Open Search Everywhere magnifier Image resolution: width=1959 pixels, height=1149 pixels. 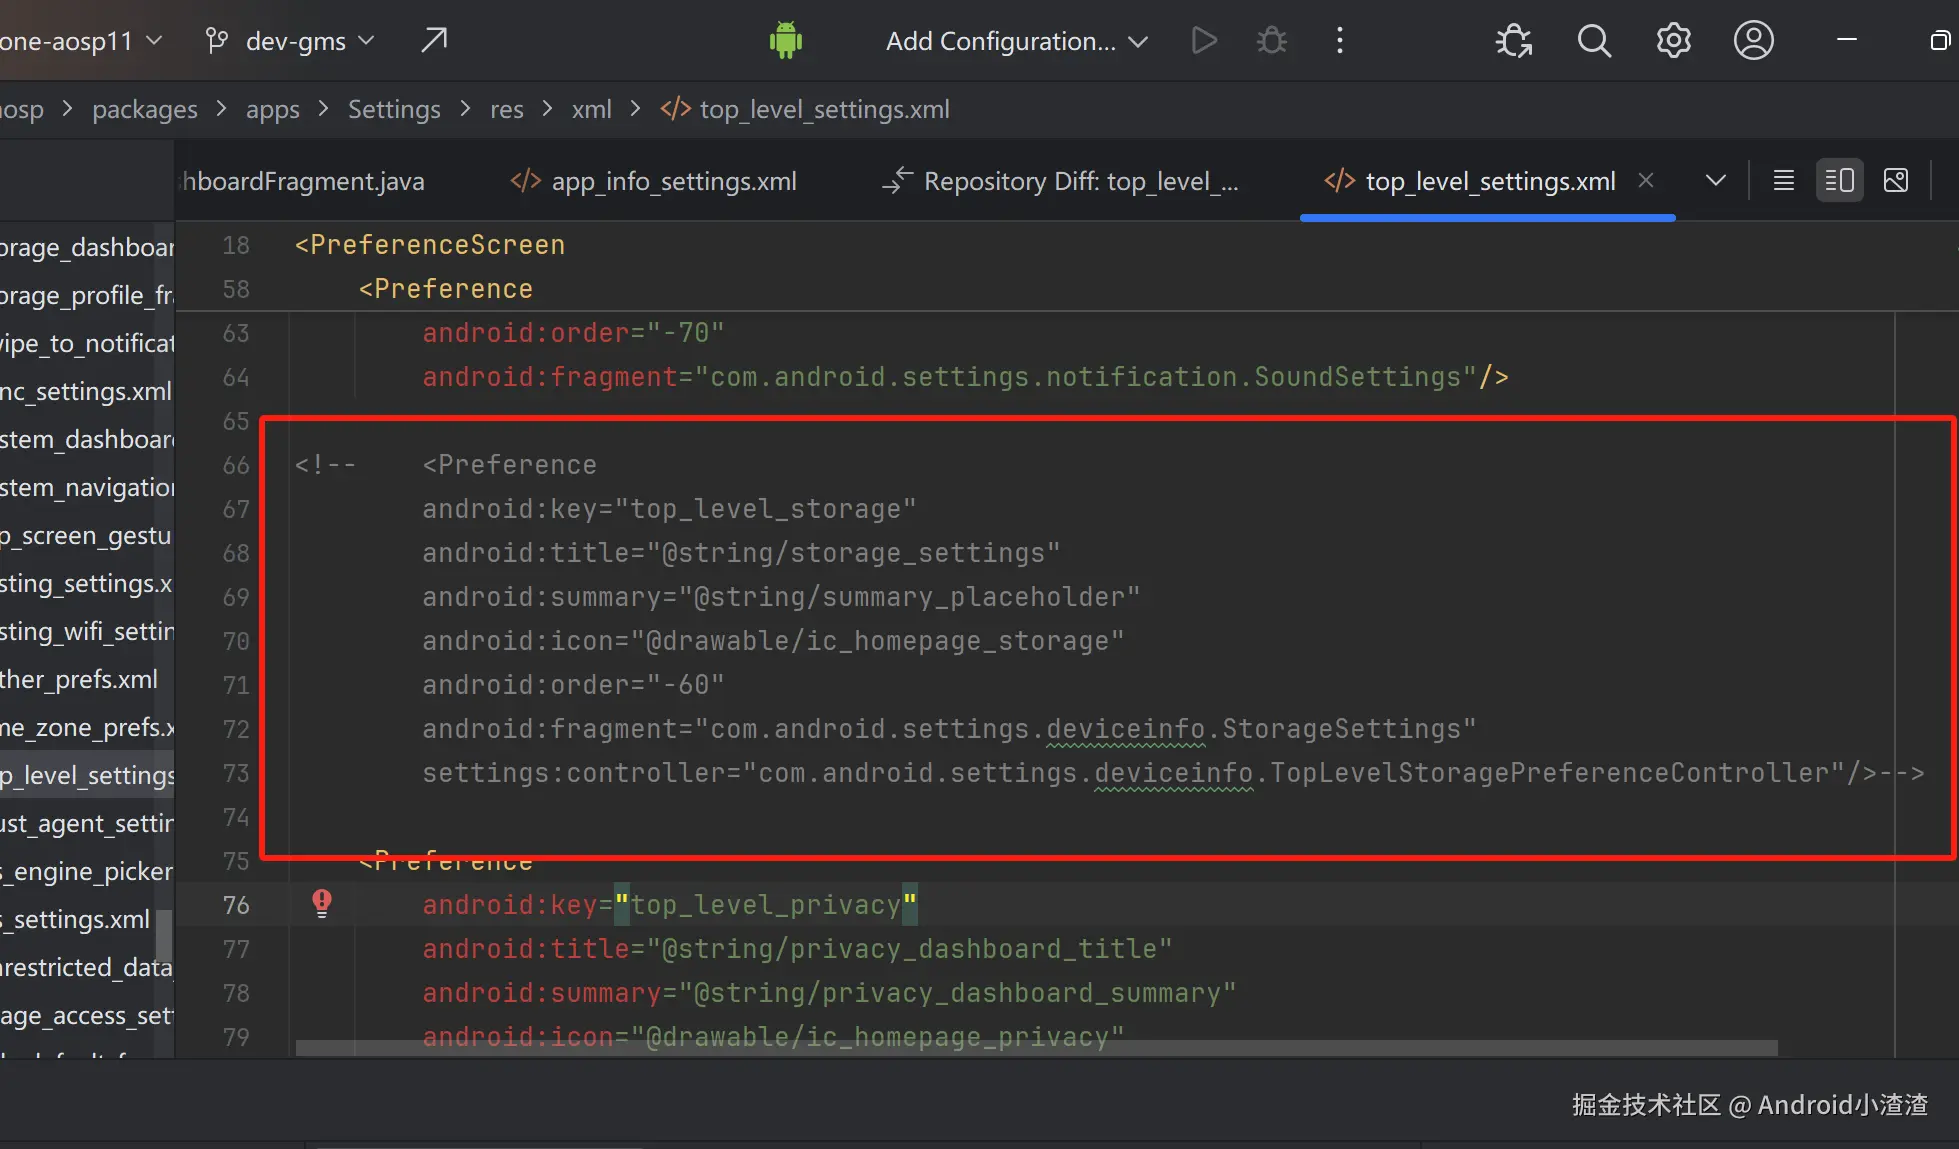(1594, 41)
